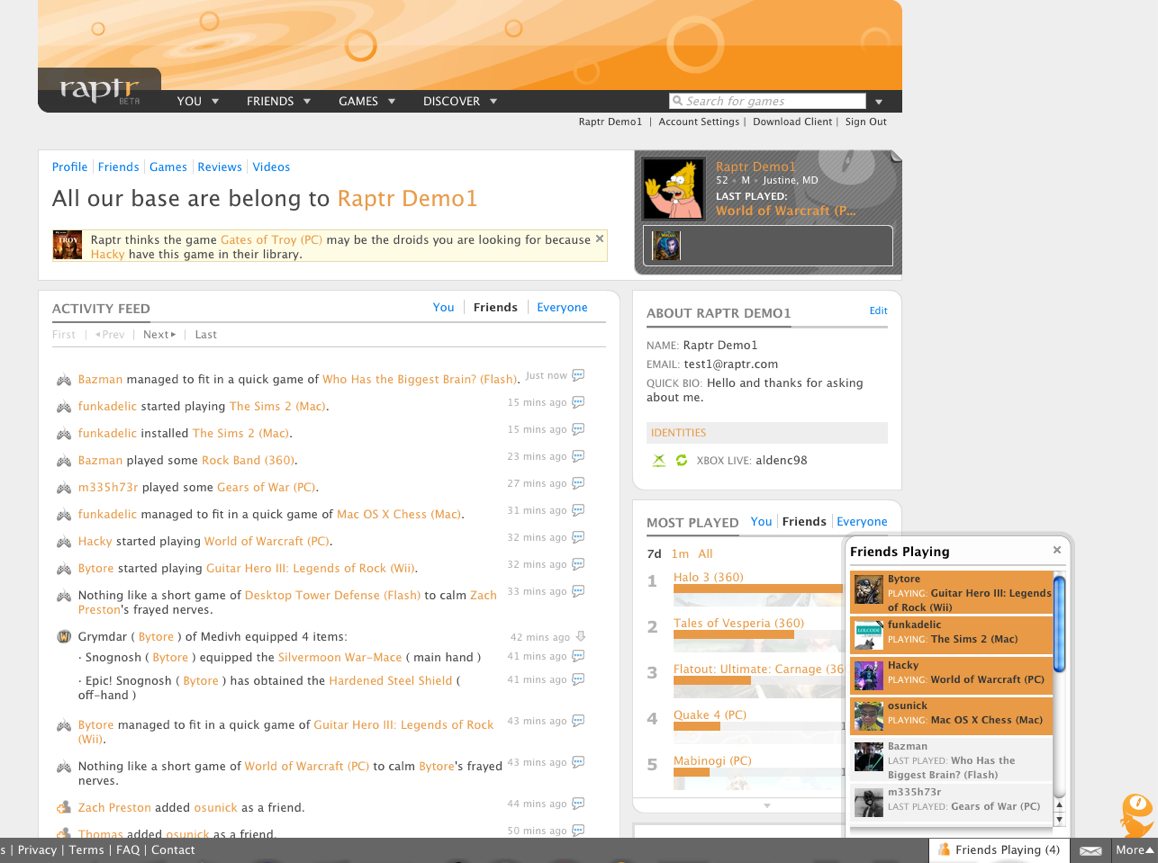
Task: Click the Download Client link
Action: 792,122
